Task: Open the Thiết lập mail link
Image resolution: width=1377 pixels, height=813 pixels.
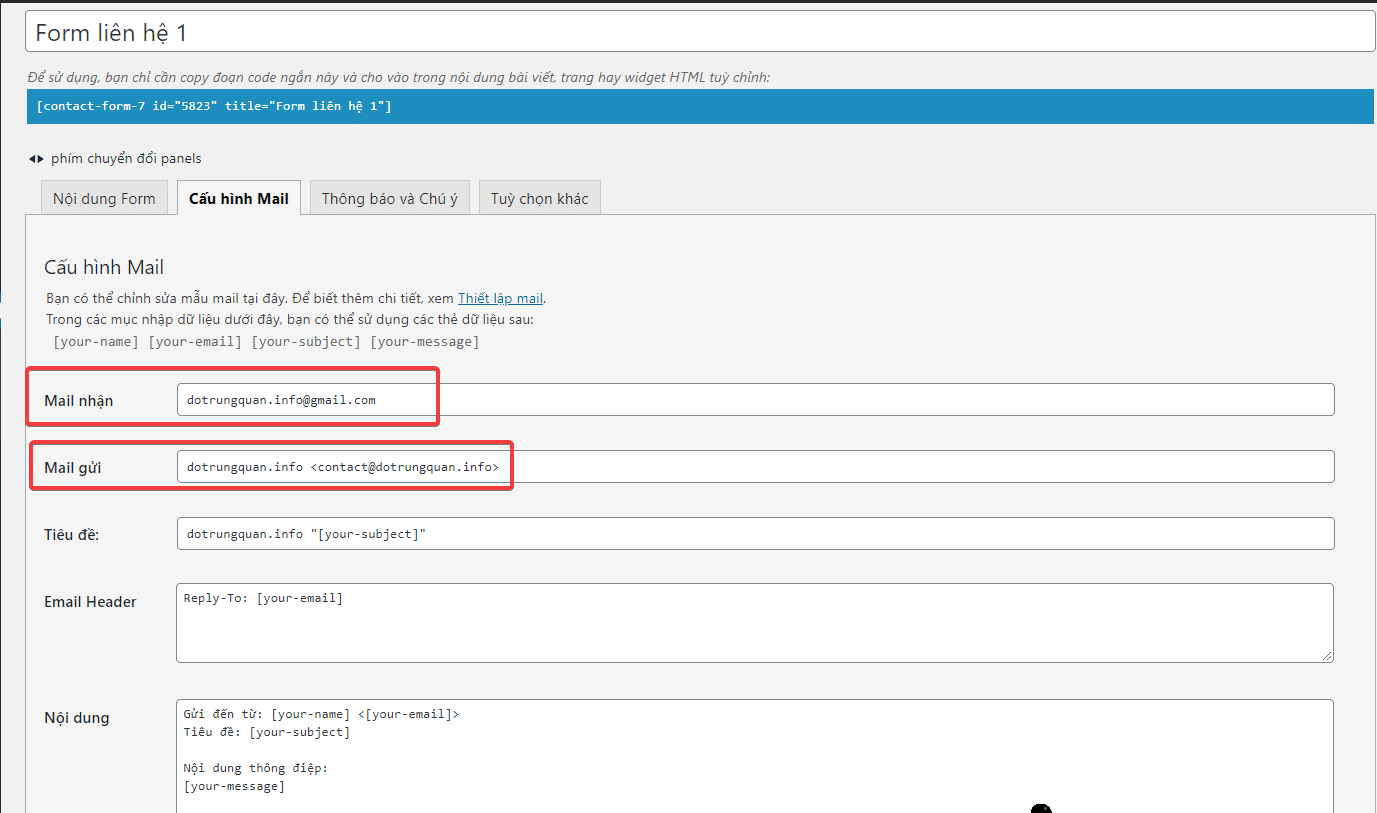Action: (x=500, y=298)
